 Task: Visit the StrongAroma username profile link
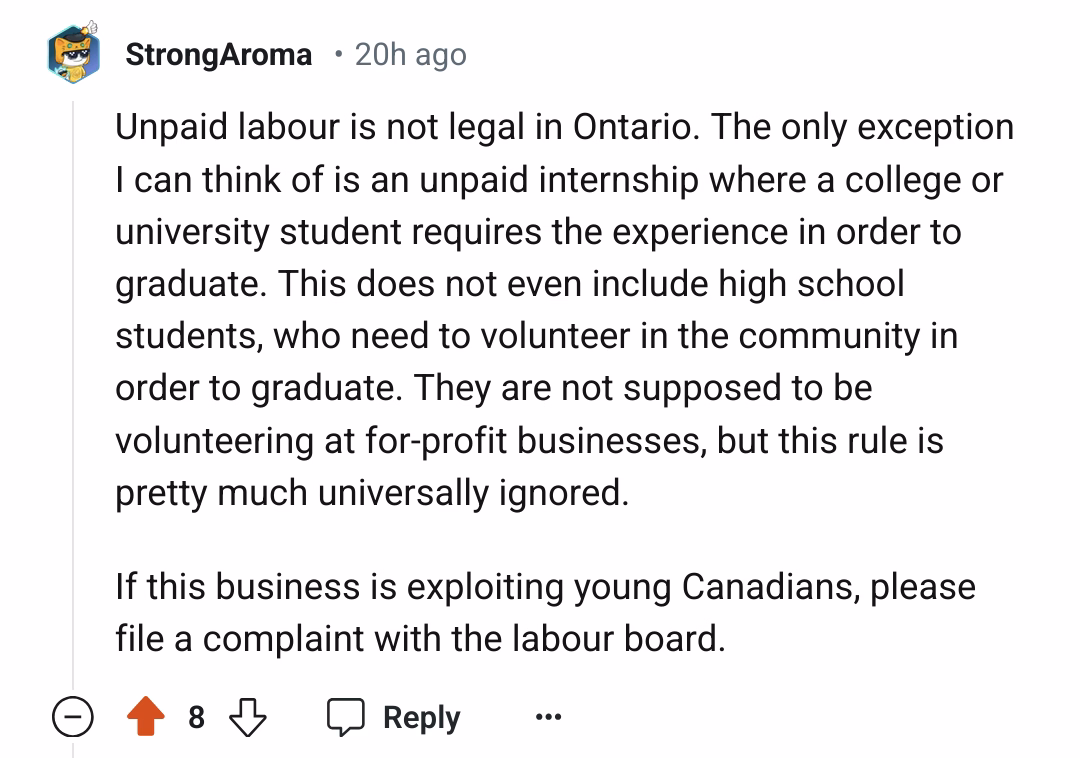218,54
